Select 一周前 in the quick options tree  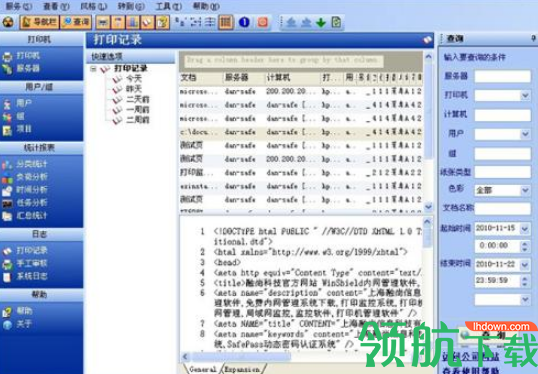[137, 110]
